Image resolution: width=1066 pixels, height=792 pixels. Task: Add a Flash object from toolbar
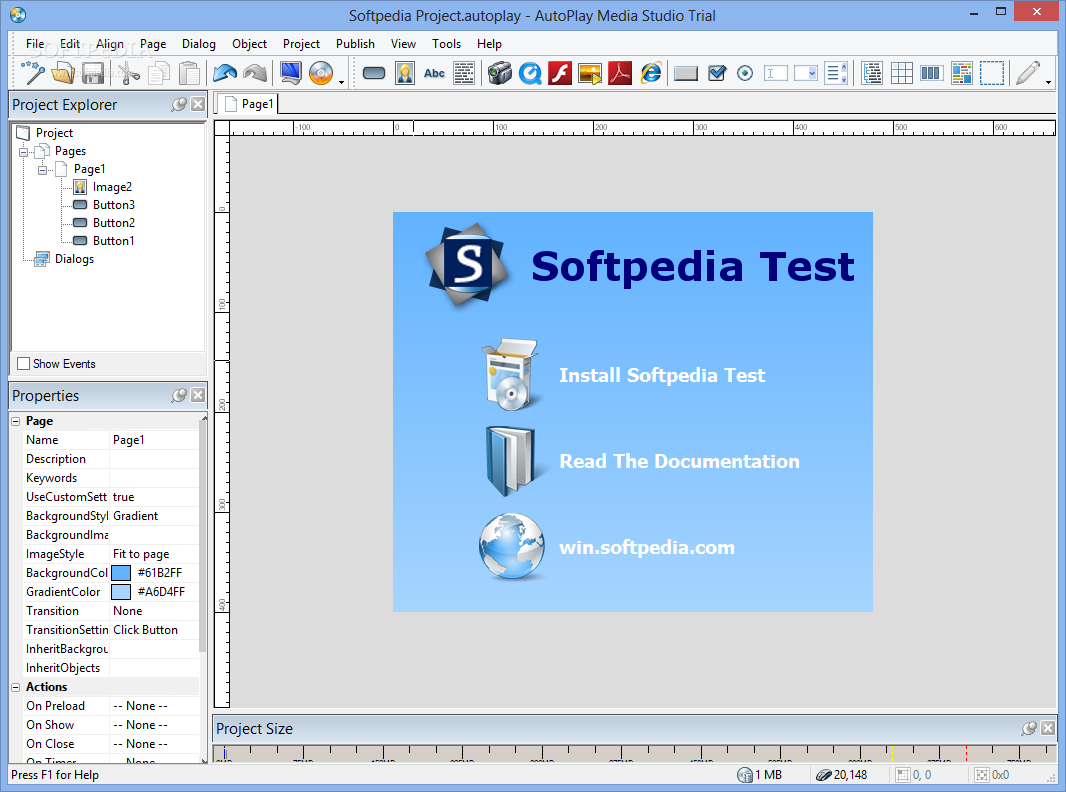(x=560, y=73)
